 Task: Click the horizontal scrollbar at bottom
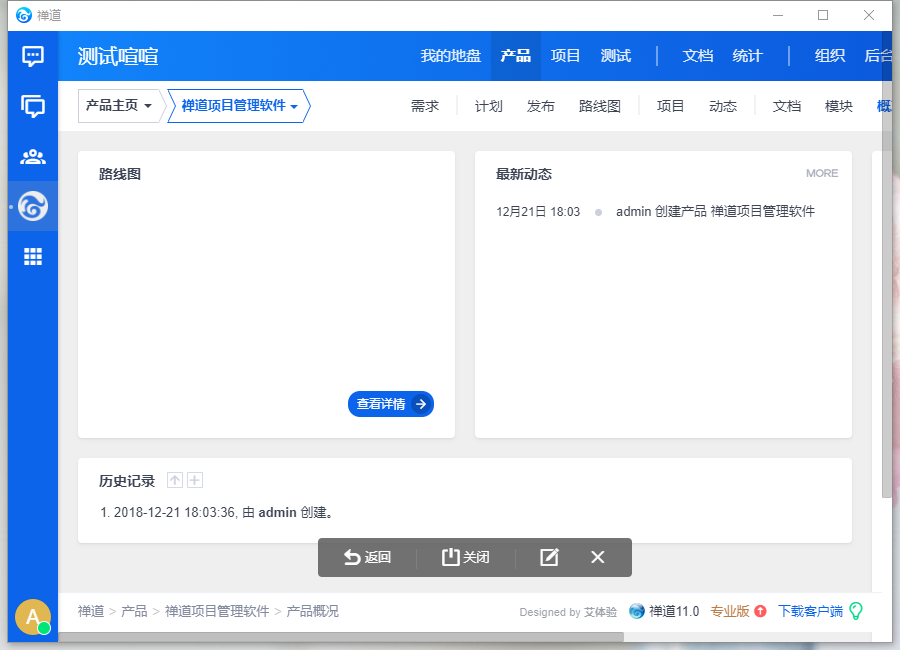click(340, 637)
